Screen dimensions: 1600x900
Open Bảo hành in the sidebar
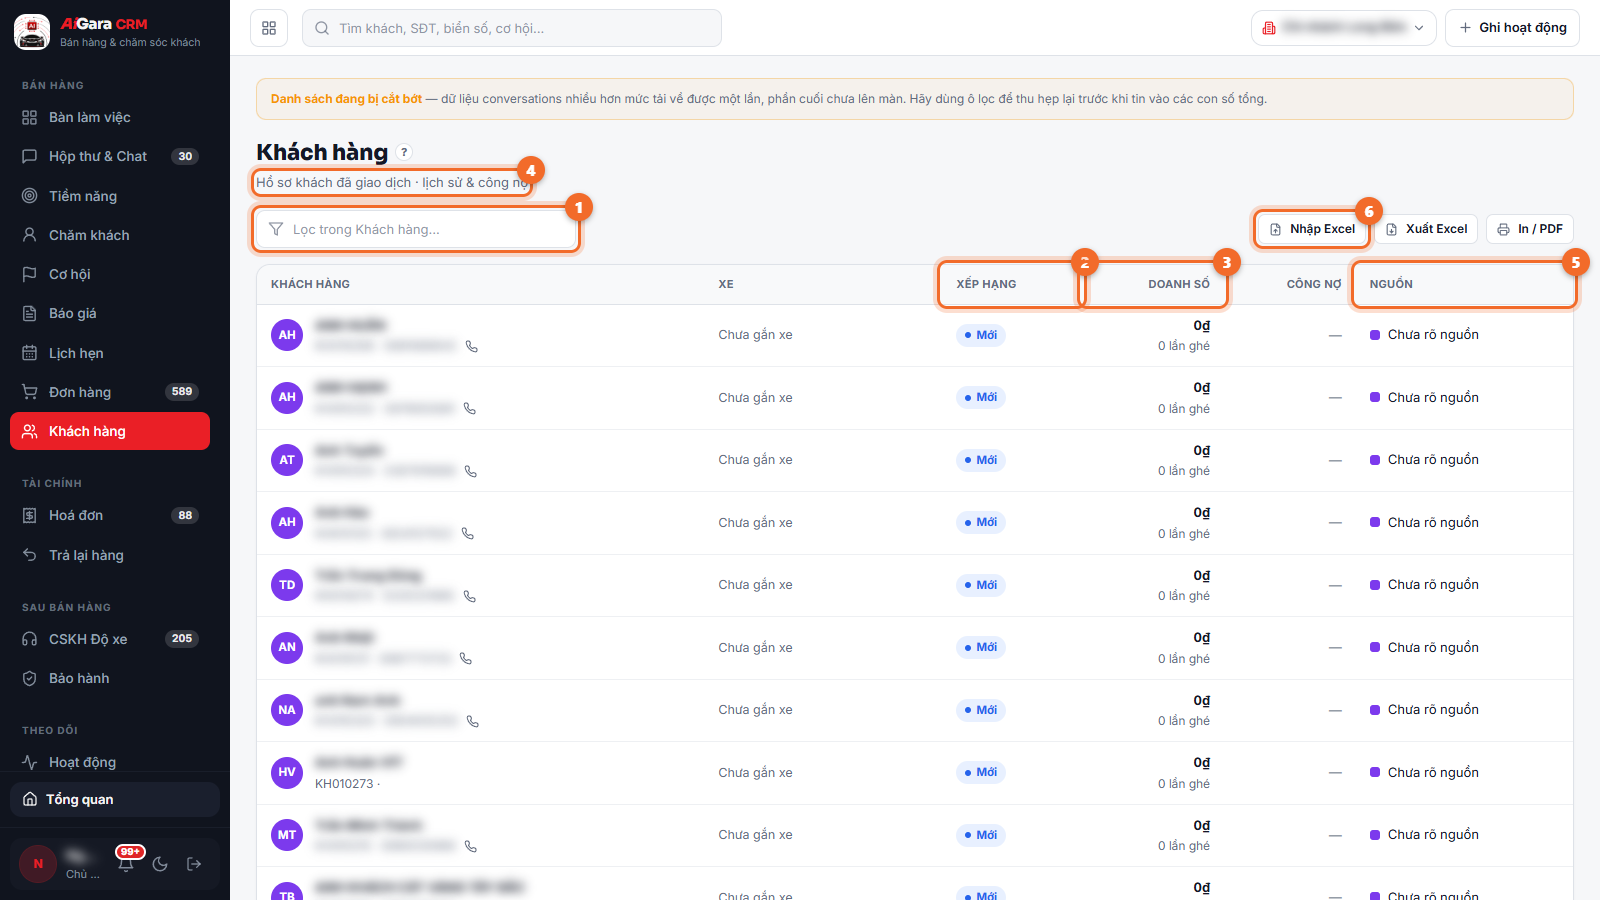[110, 678]
